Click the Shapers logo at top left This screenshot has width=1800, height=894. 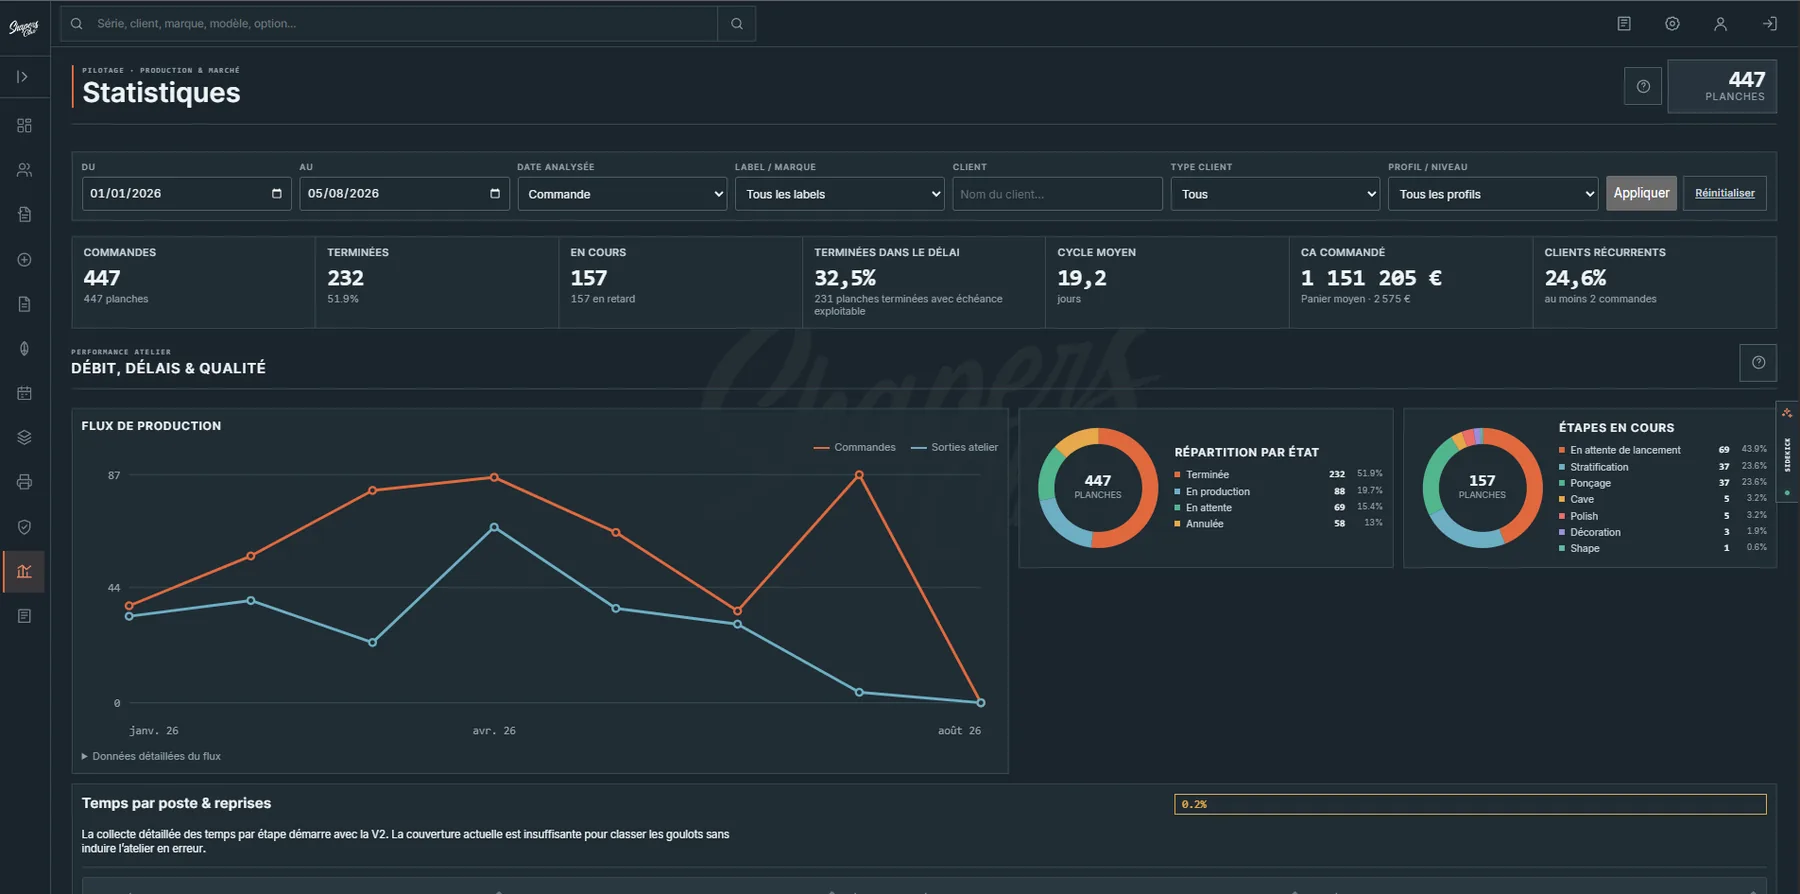click(x=24, y=27)
